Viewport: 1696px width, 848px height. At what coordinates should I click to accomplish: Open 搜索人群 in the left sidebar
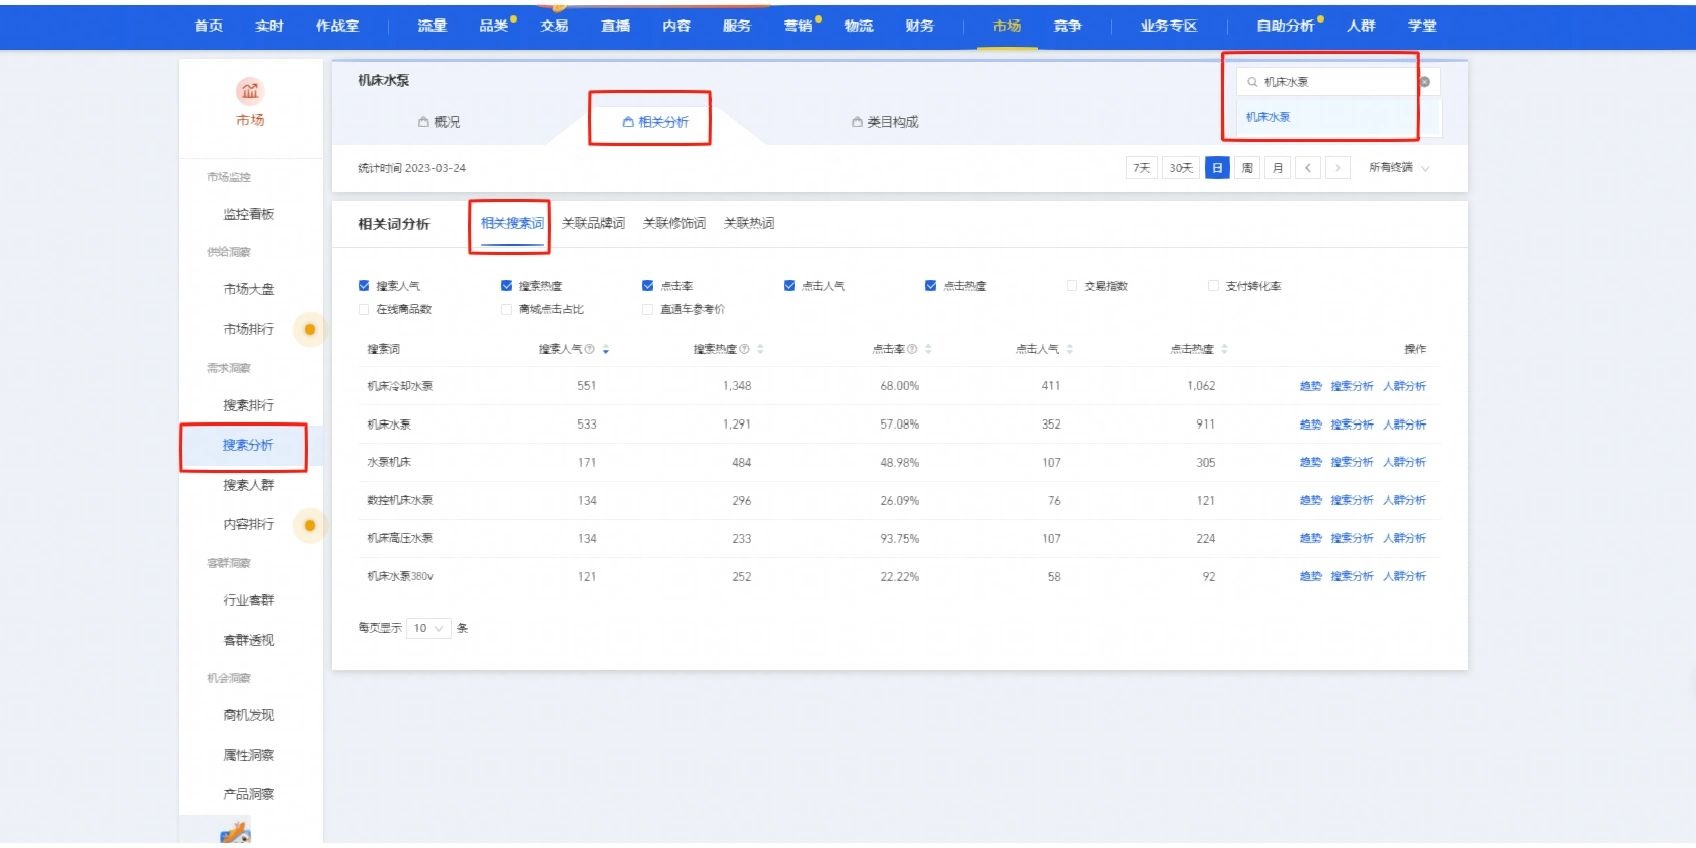(248, 485)
